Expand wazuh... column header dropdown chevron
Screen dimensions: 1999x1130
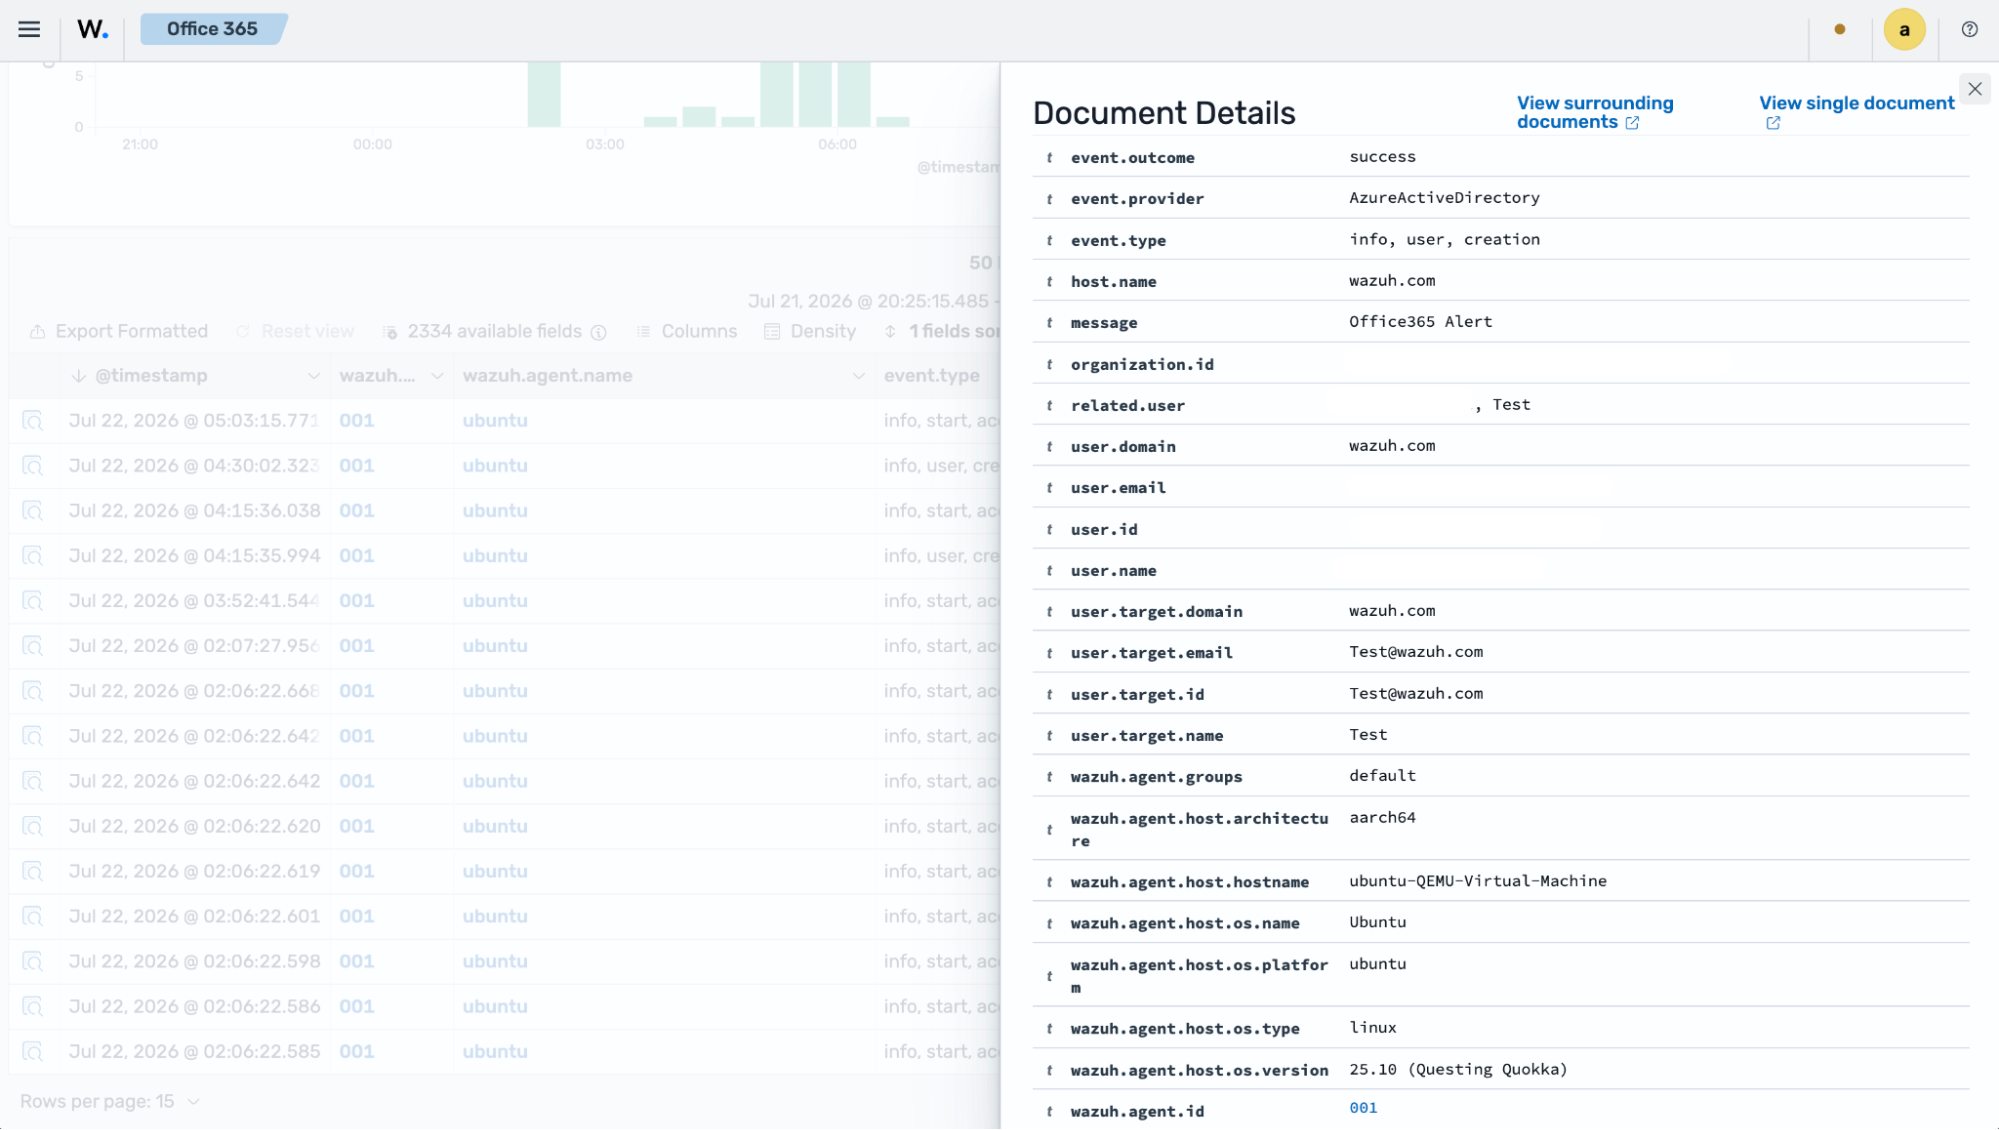(x=437, y=376)
